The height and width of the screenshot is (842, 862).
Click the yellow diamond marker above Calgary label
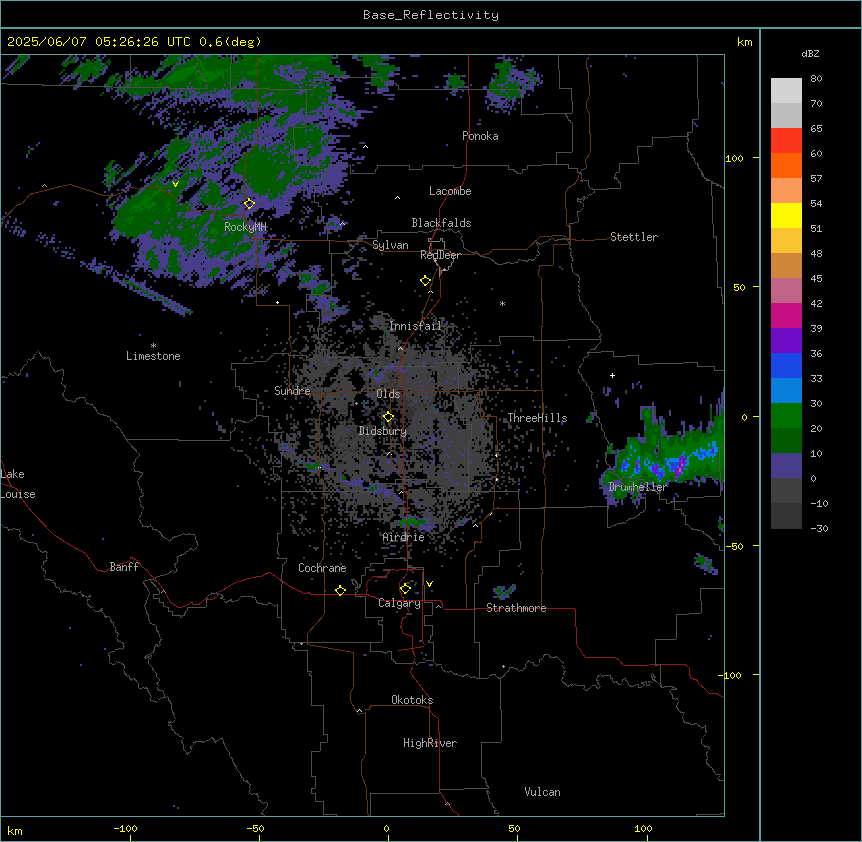(405, 589)
